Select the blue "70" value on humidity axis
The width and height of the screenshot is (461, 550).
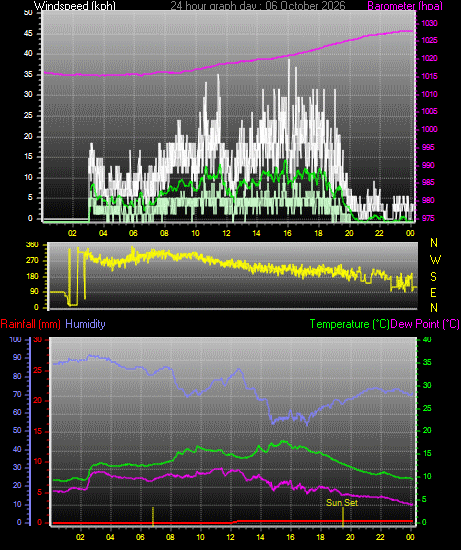click(17, 395)
